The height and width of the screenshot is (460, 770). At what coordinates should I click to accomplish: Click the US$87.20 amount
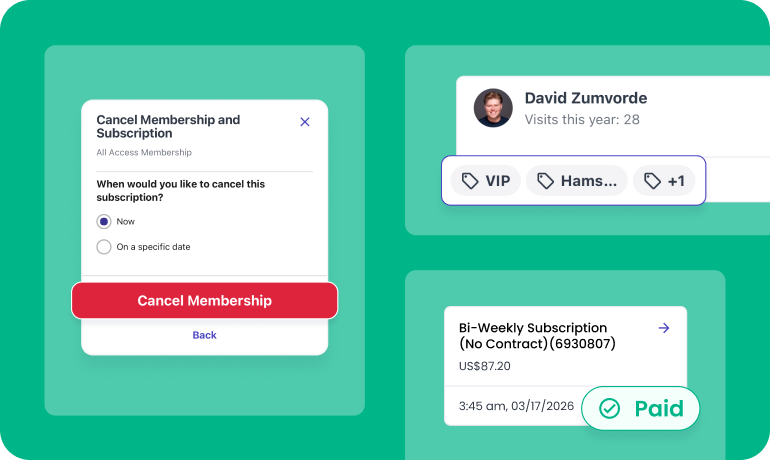tap(485, 366)
